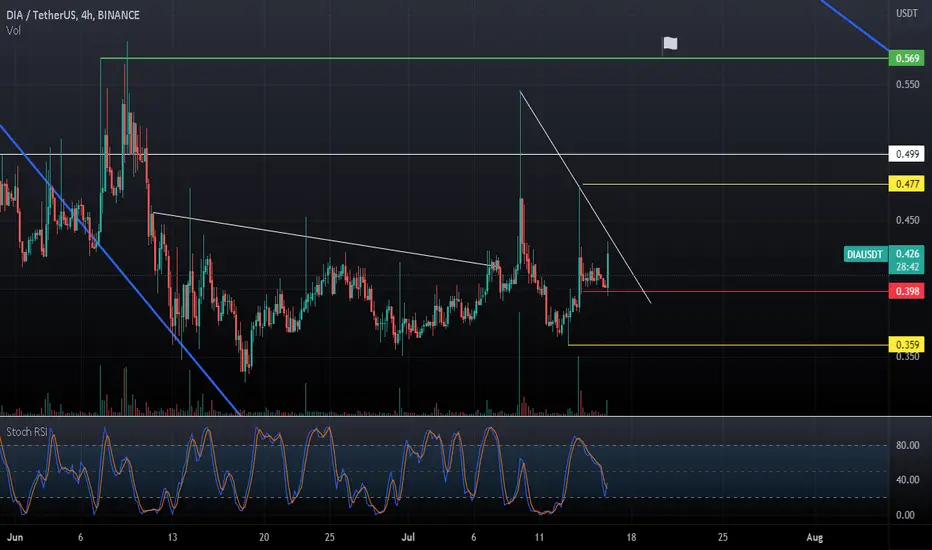Click the 40.00 Stoch RSI axis value
Image resolution: width=932 pixels, height=550 pixels.
908,480
